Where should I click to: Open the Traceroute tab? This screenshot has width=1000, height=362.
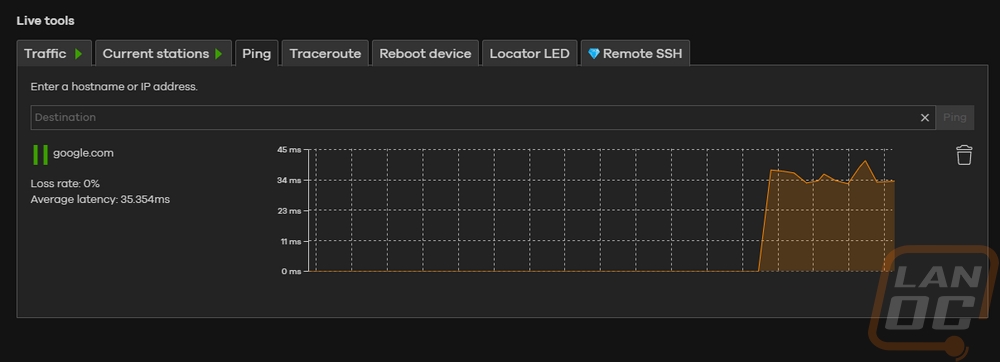tap(325, 54)
